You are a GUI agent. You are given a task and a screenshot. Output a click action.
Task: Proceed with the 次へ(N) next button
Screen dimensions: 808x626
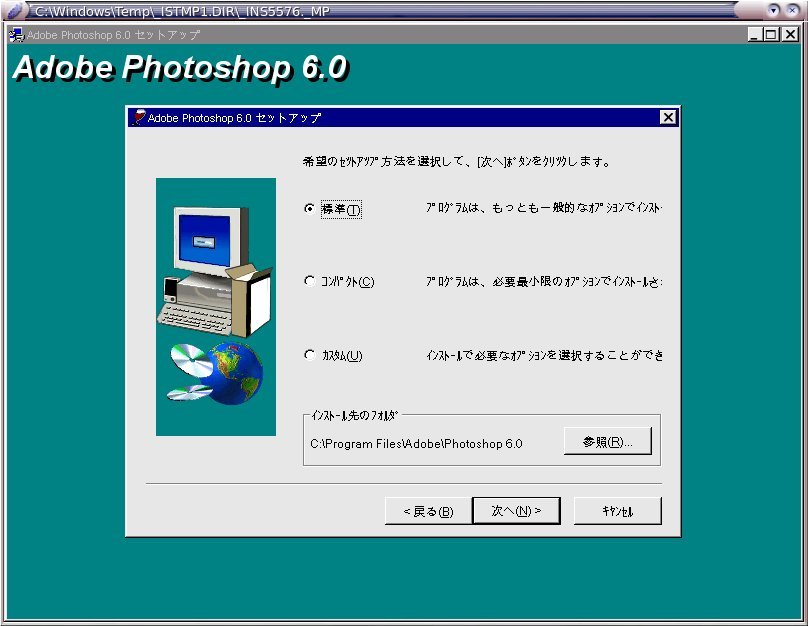point(516,511)
